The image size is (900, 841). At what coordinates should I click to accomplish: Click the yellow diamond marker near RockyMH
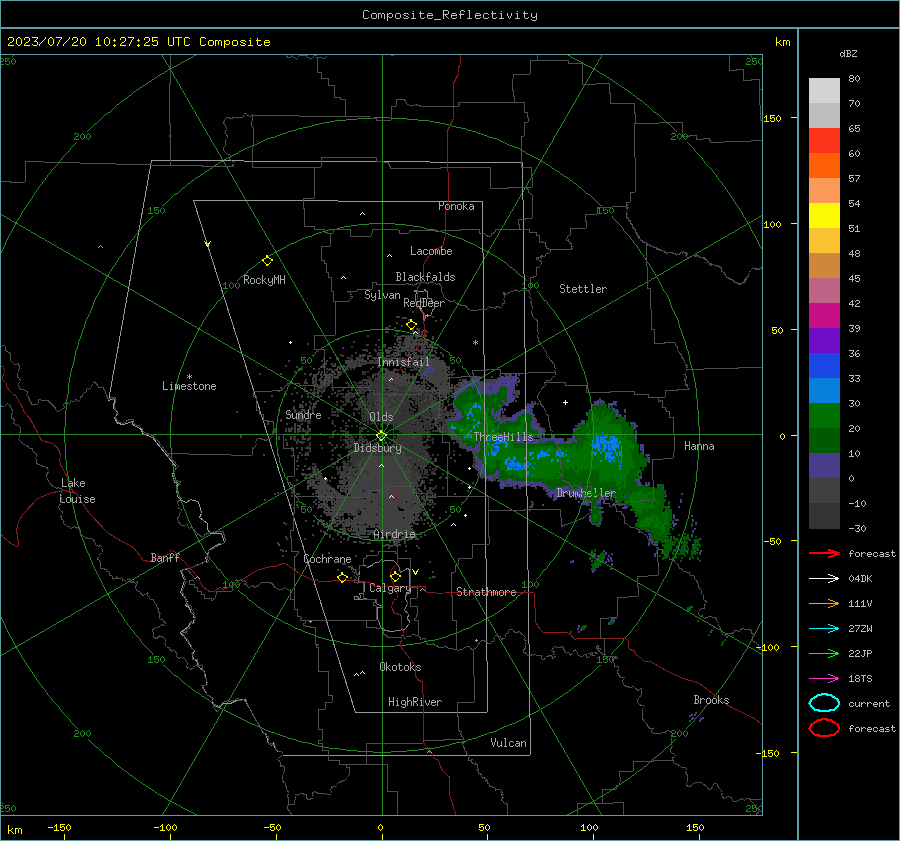(267, 261)
